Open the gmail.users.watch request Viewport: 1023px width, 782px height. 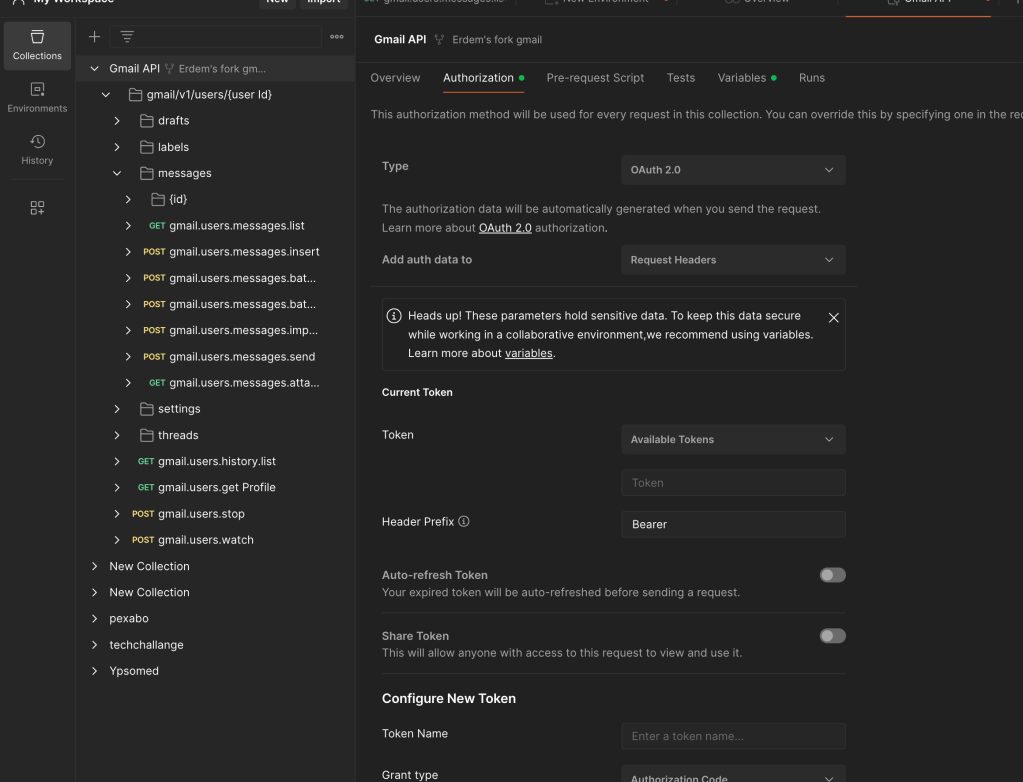point(206,540)
